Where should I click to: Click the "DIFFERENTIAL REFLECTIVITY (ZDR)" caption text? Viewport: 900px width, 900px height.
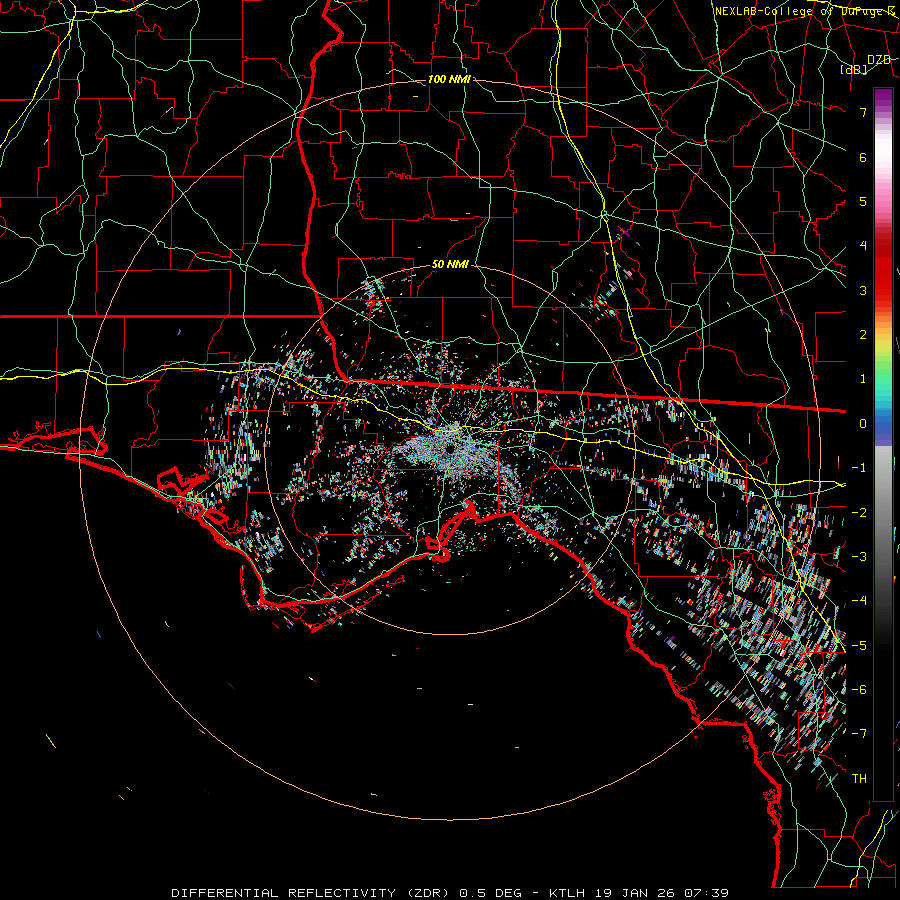311,893
